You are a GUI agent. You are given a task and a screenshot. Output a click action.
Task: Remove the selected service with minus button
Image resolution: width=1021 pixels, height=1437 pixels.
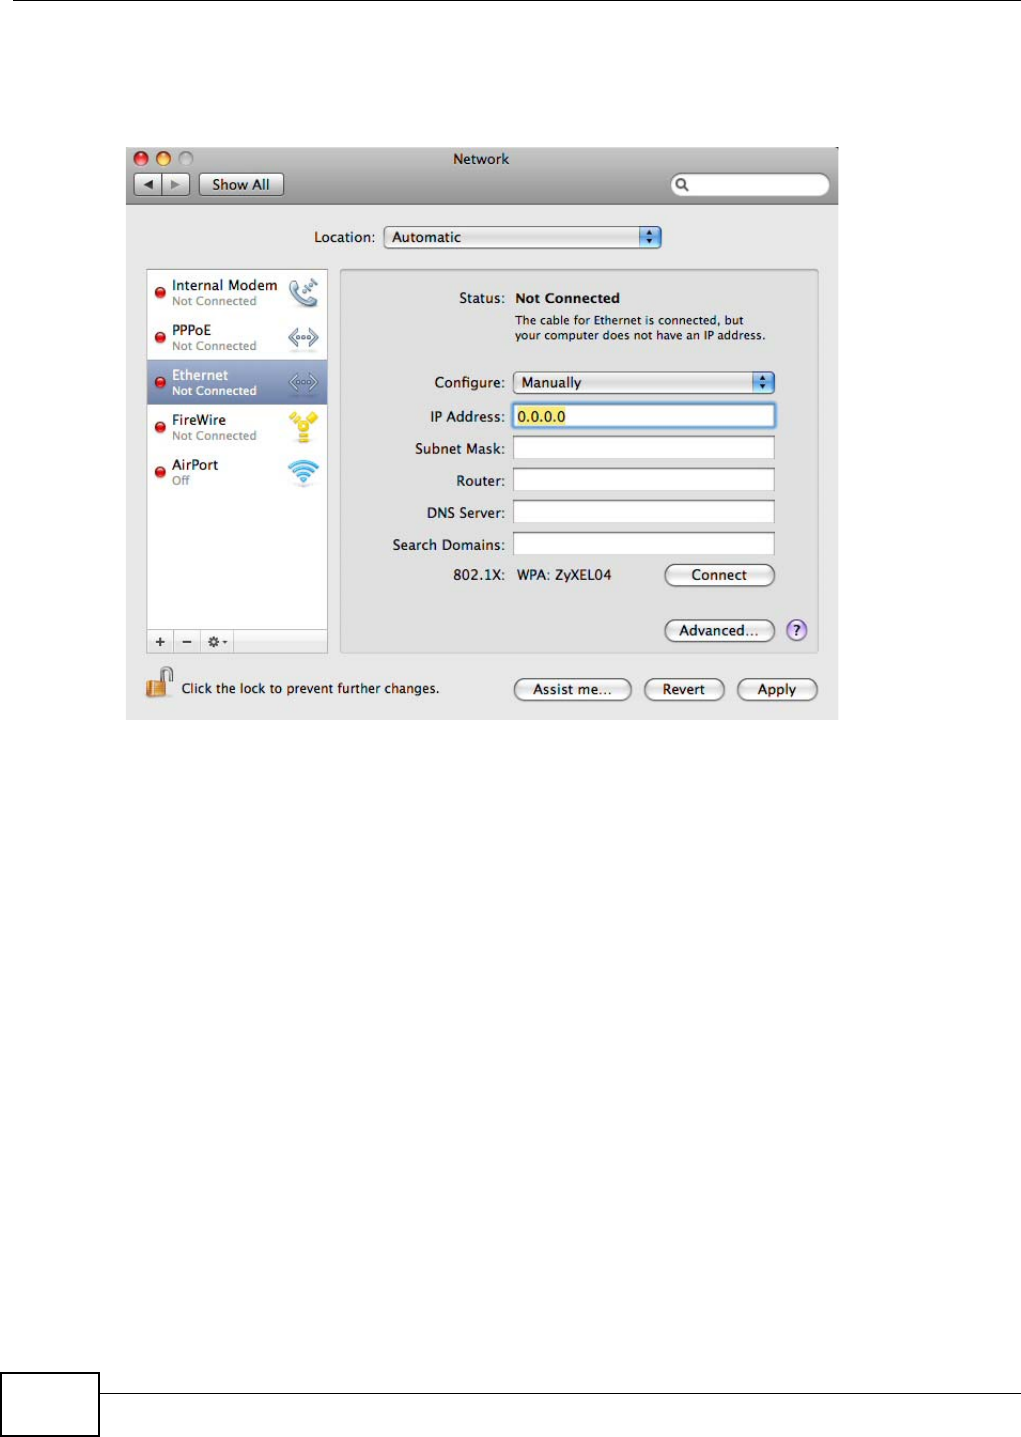coord(186,642)
